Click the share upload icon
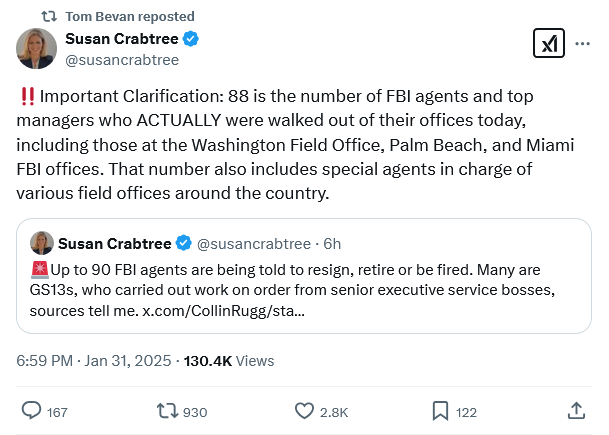Screen dimensions: 609x435 click(576, 410)
